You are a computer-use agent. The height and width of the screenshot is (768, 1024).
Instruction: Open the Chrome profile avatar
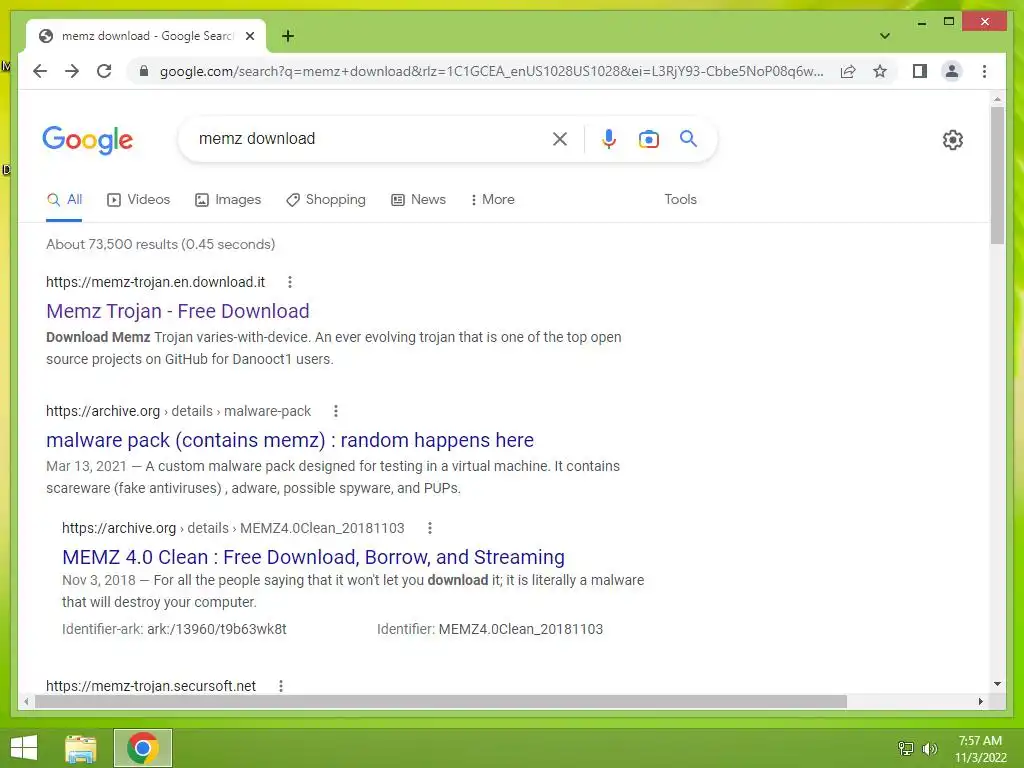(x=952, y=71)
